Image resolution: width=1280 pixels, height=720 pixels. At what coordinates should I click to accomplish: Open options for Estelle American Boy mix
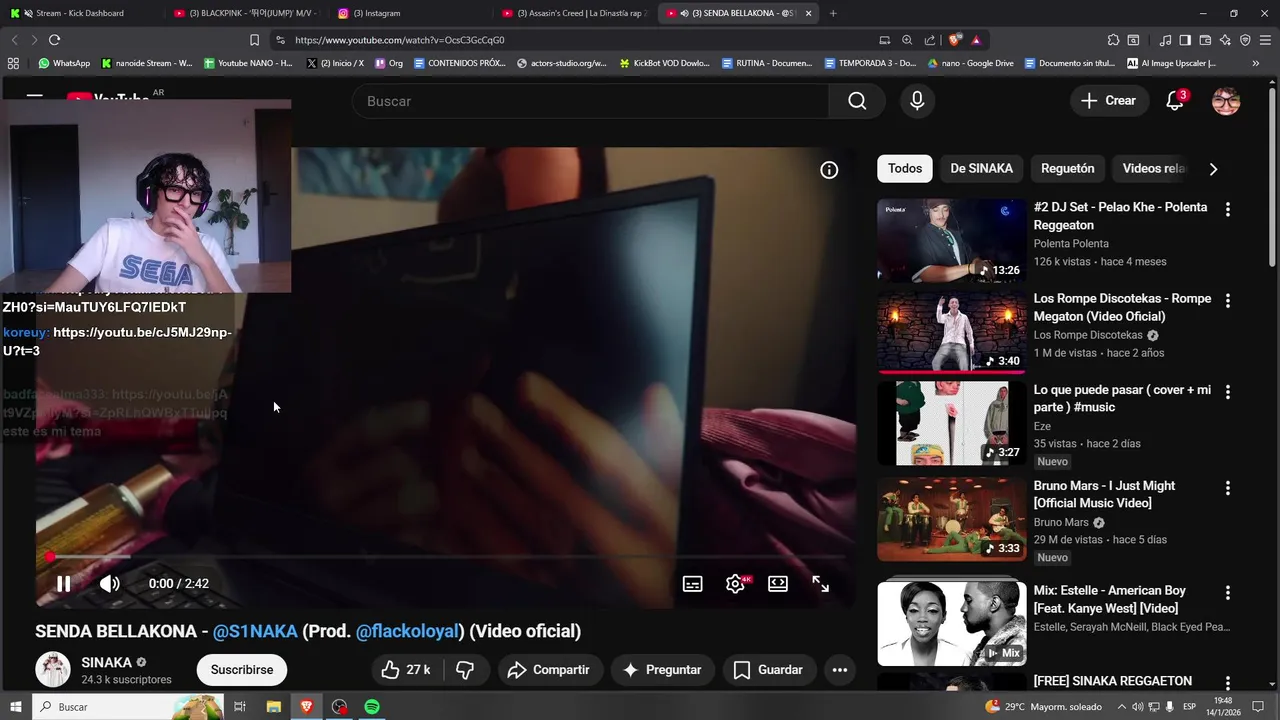tap(1228, 592)
